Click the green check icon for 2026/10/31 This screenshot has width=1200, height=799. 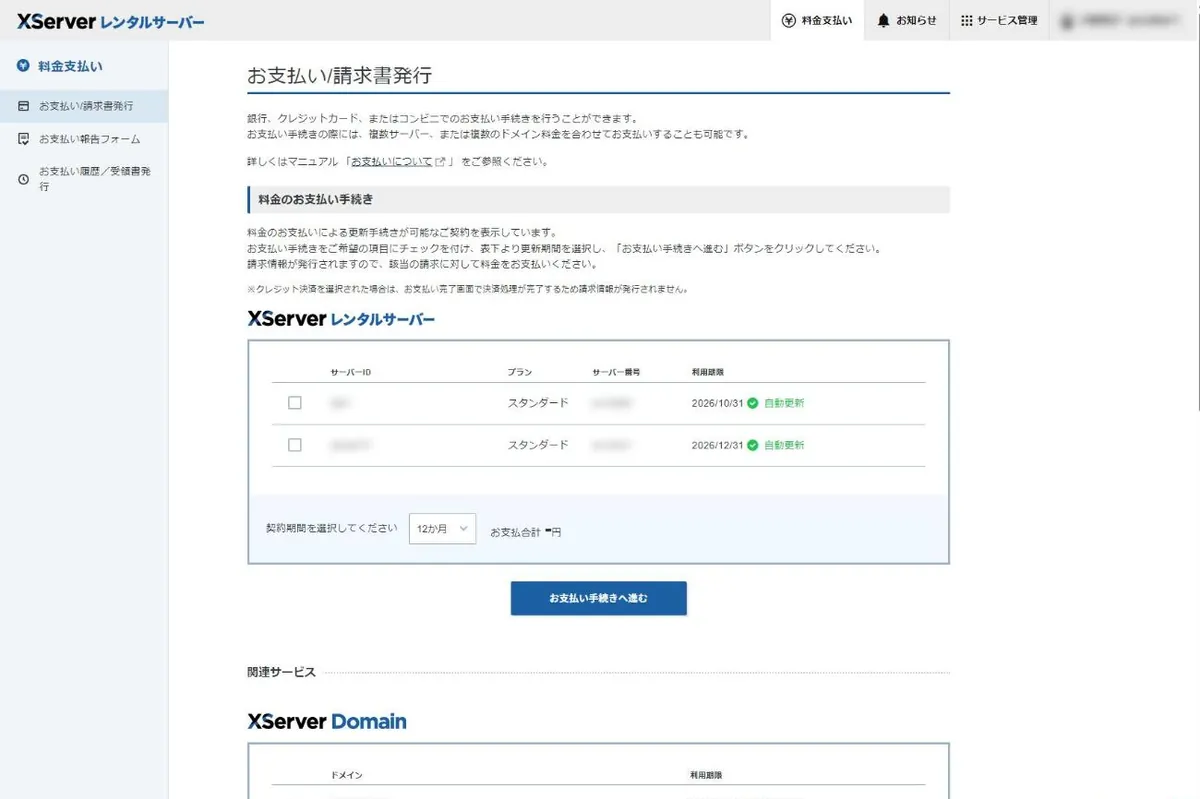(x=753, y=403)
